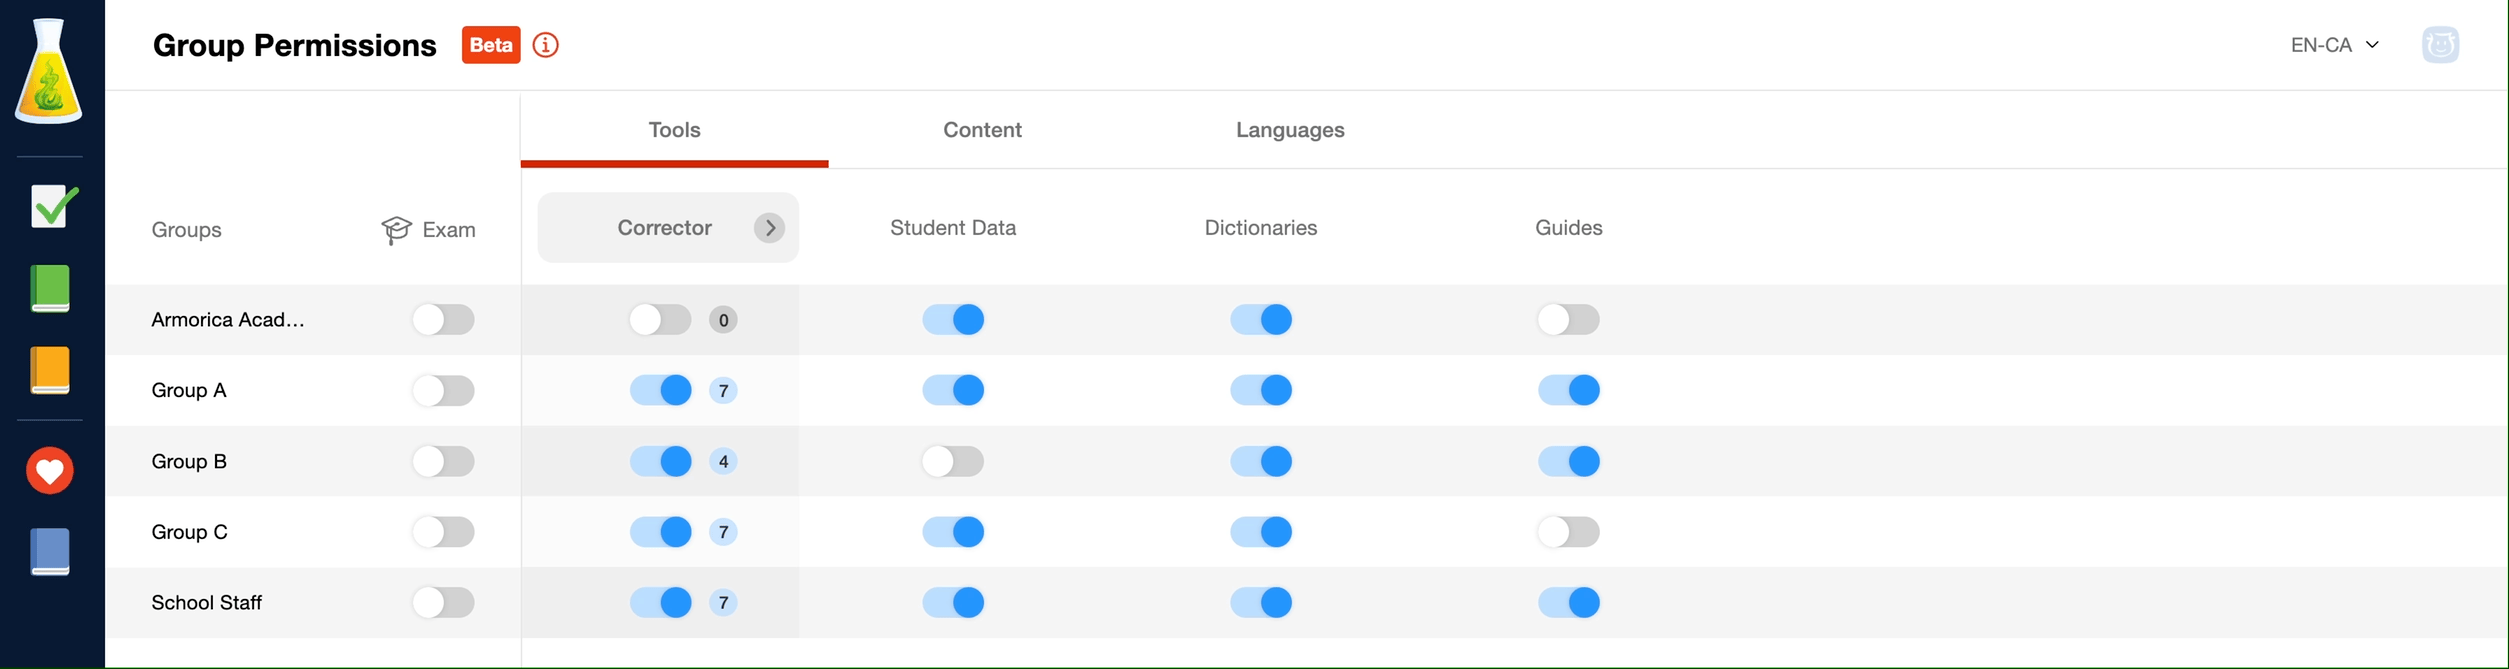Open the orange book guides icon
Image resolution: width=2509 pixels, height=669 pixels.
click(50, 371)
